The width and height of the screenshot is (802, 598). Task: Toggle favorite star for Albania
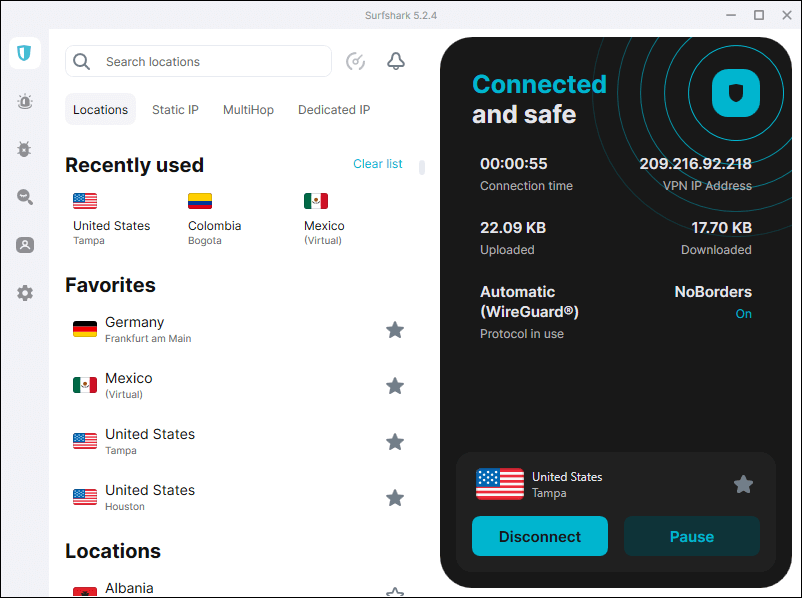(x=395, y=592)
